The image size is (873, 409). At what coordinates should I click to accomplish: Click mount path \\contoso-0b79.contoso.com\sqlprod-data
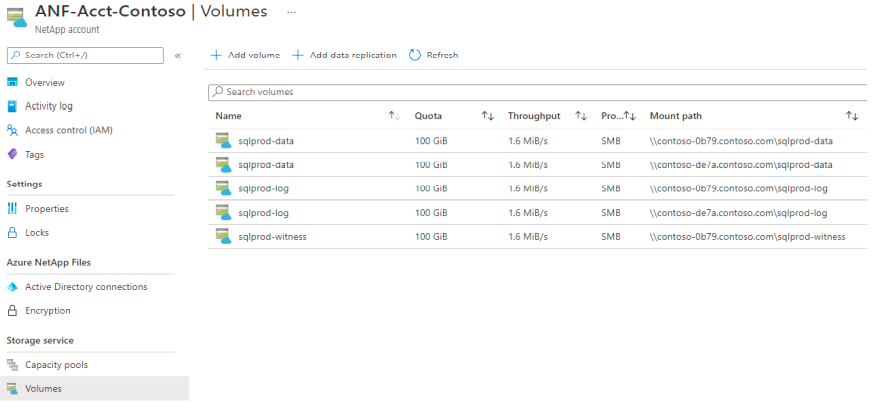[741, 141]
